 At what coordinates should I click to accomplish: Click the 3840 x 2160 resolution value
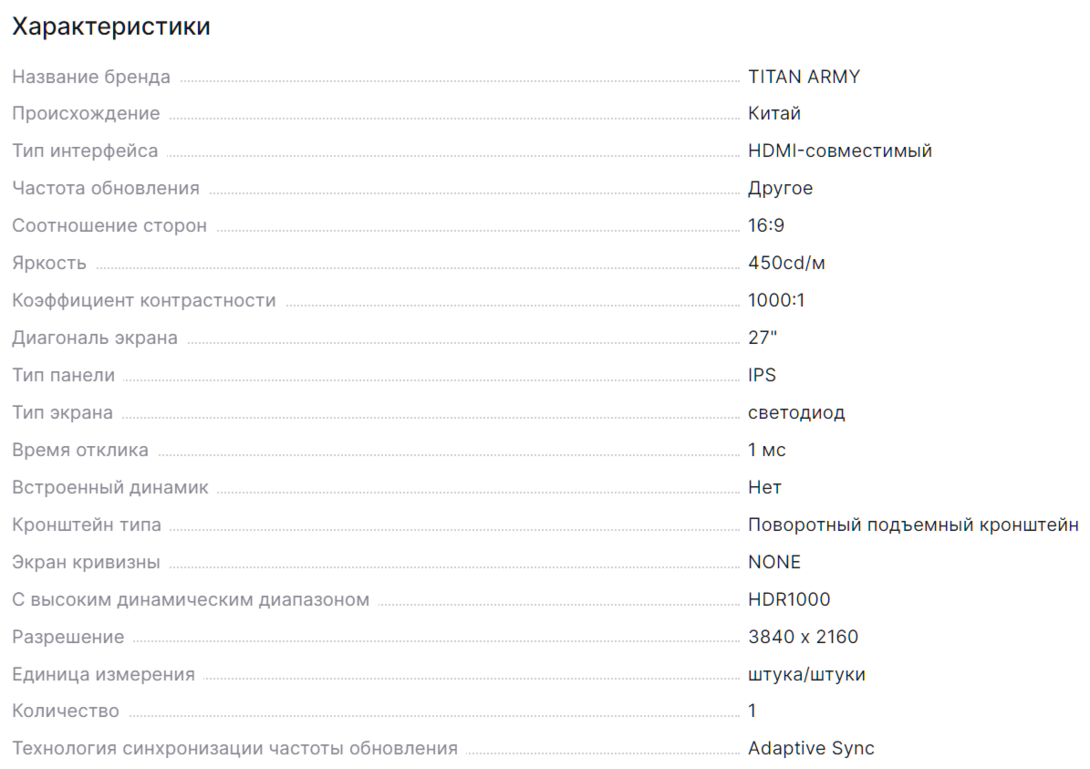tap(803, 637)
